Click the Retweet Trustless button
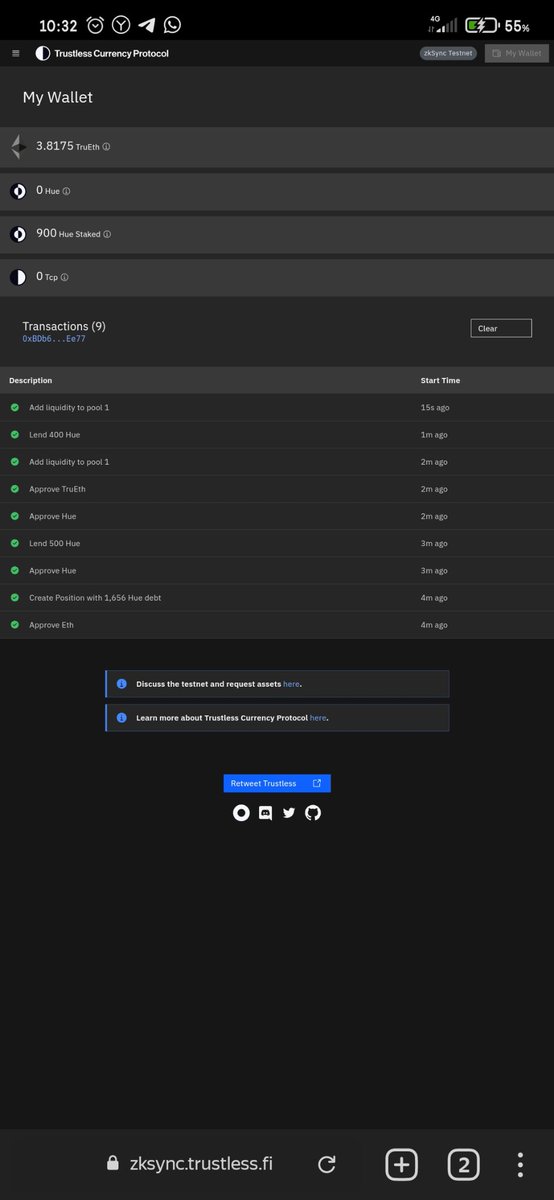 [x=277, y=783]
